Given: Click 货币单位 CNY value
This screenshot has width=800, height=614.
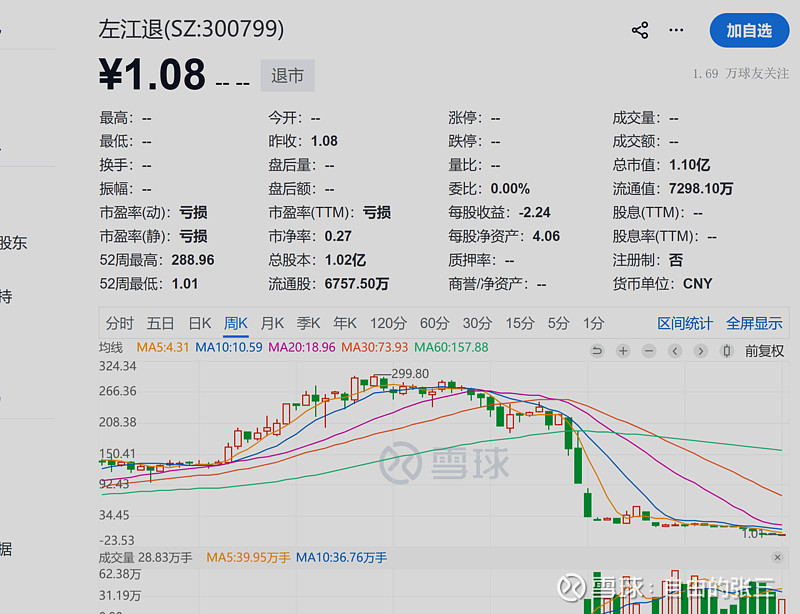Looking at the screenshot, I should point(697,284).
